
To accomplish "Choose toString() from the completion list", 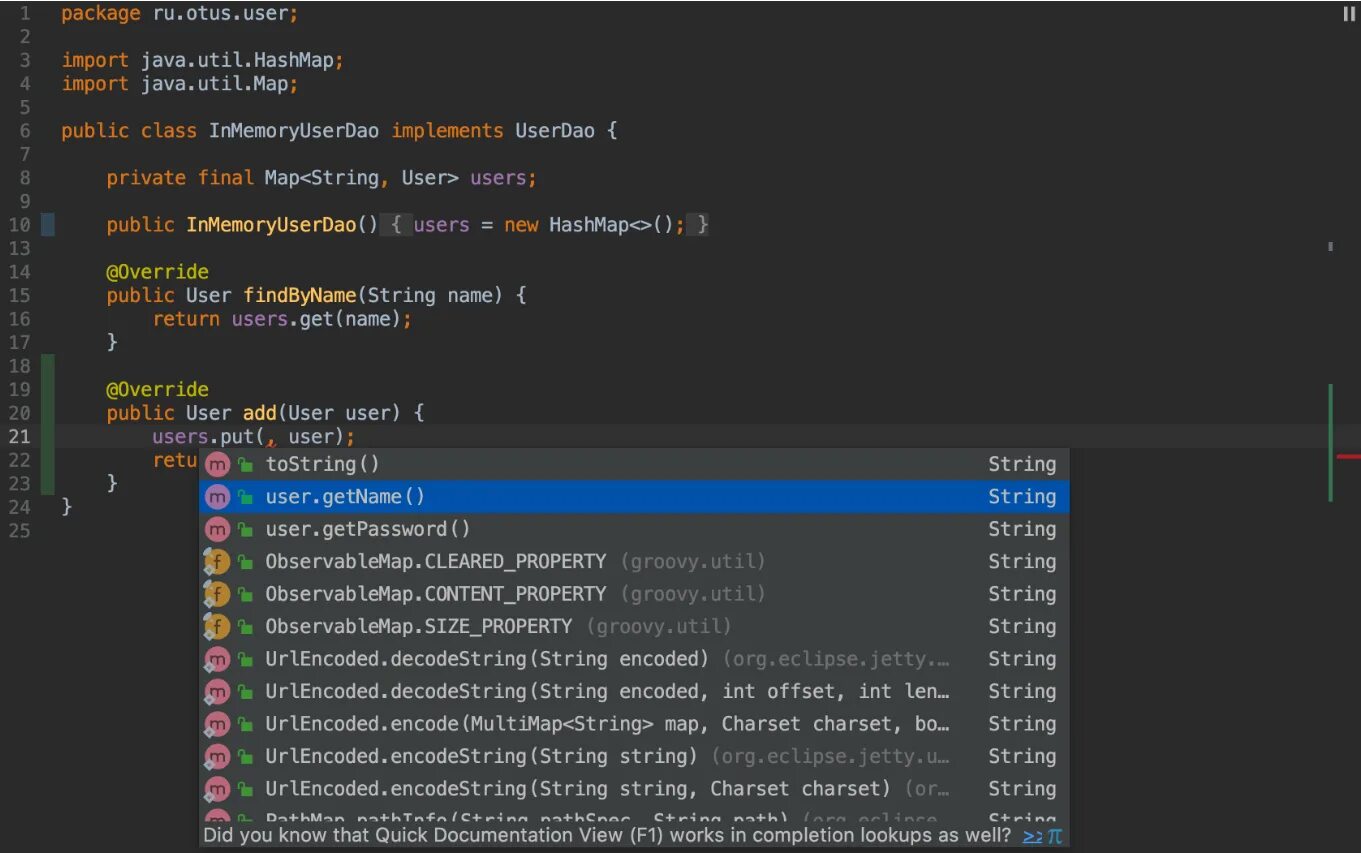I will tap(634, 464).
